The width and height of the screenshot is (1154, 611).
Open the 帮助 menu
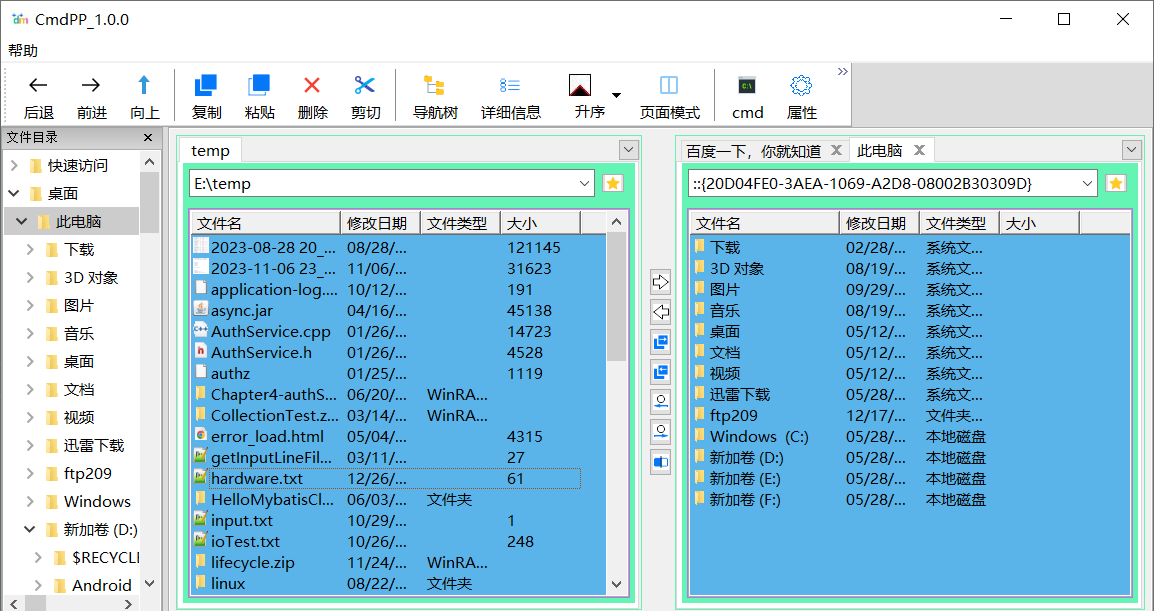click(23, 50)
